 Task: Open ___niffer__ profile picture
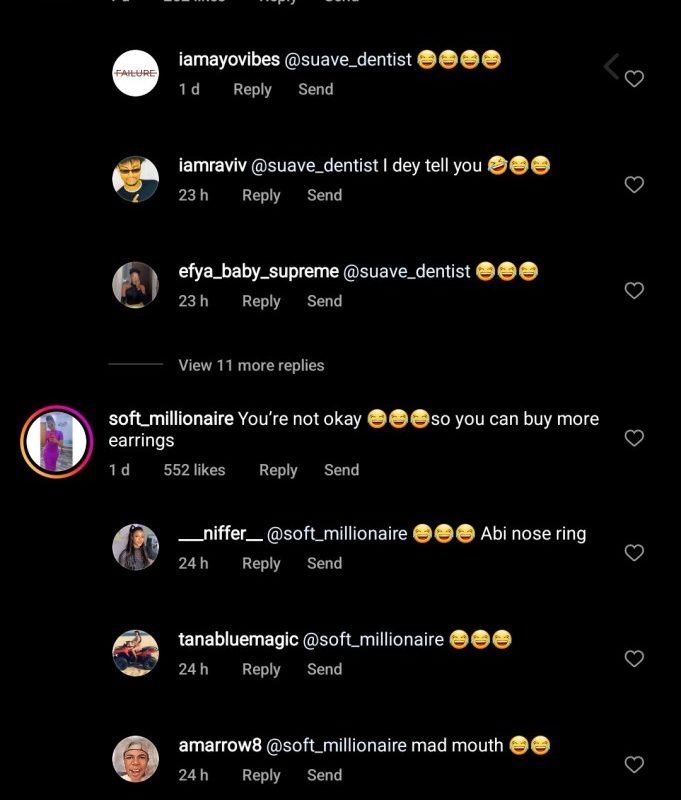pos(135,547)
